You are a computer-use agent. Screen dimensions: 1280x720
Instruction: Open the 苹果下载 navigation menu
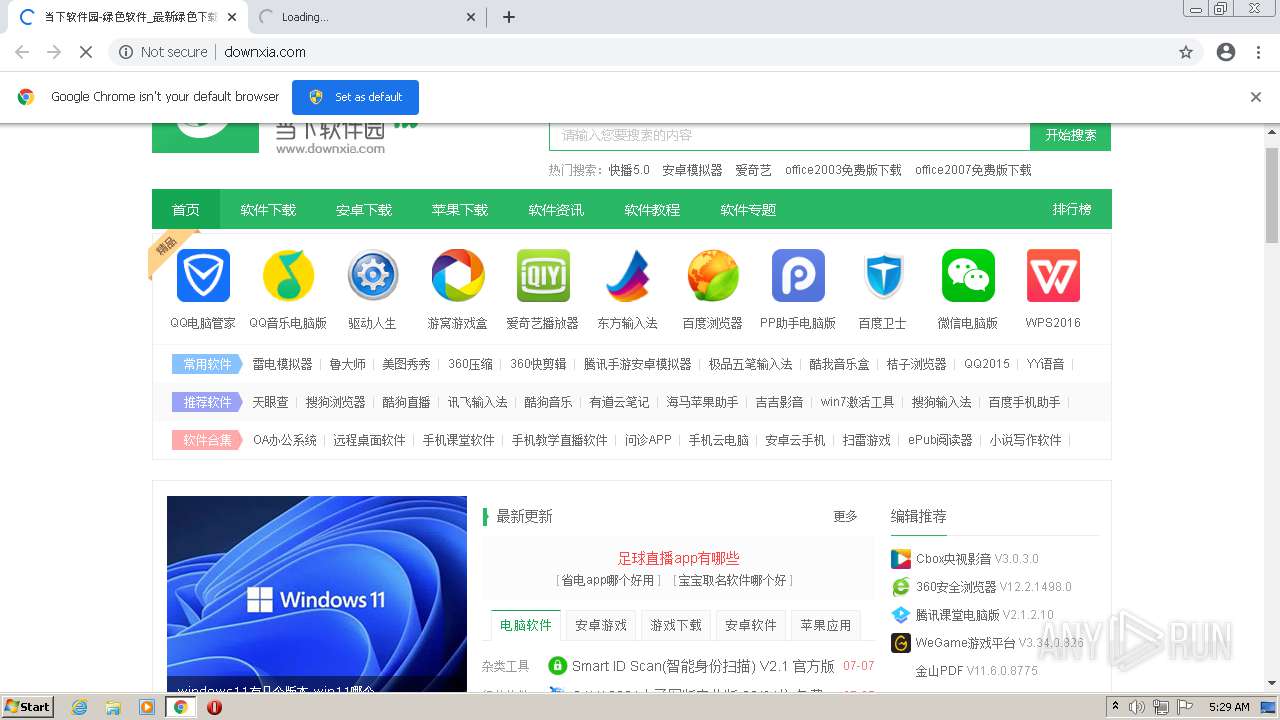pos(460,210)
